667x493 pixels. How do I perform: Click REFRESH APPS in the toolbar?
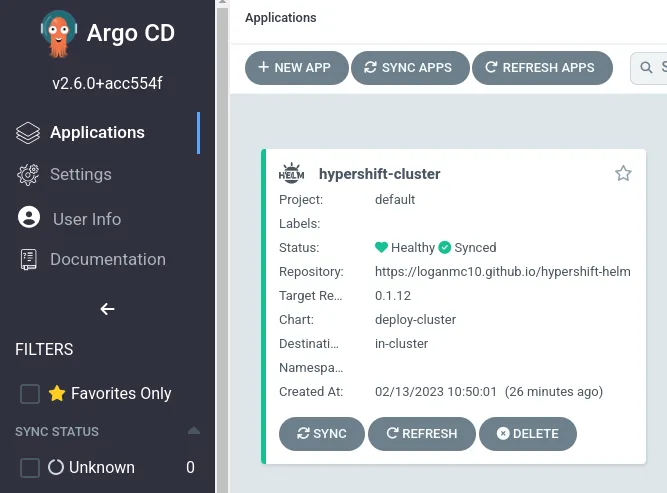pos(540,68)
